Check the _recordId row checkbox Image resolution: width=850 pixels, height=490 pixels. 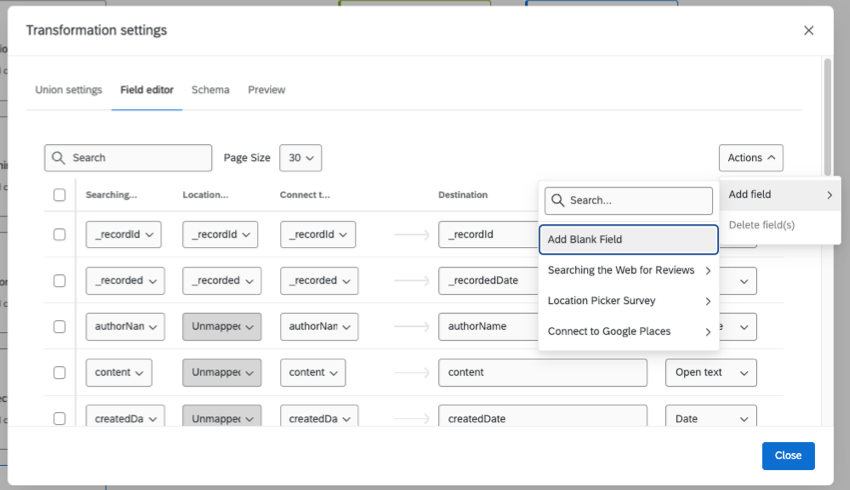tap(60, 234)
